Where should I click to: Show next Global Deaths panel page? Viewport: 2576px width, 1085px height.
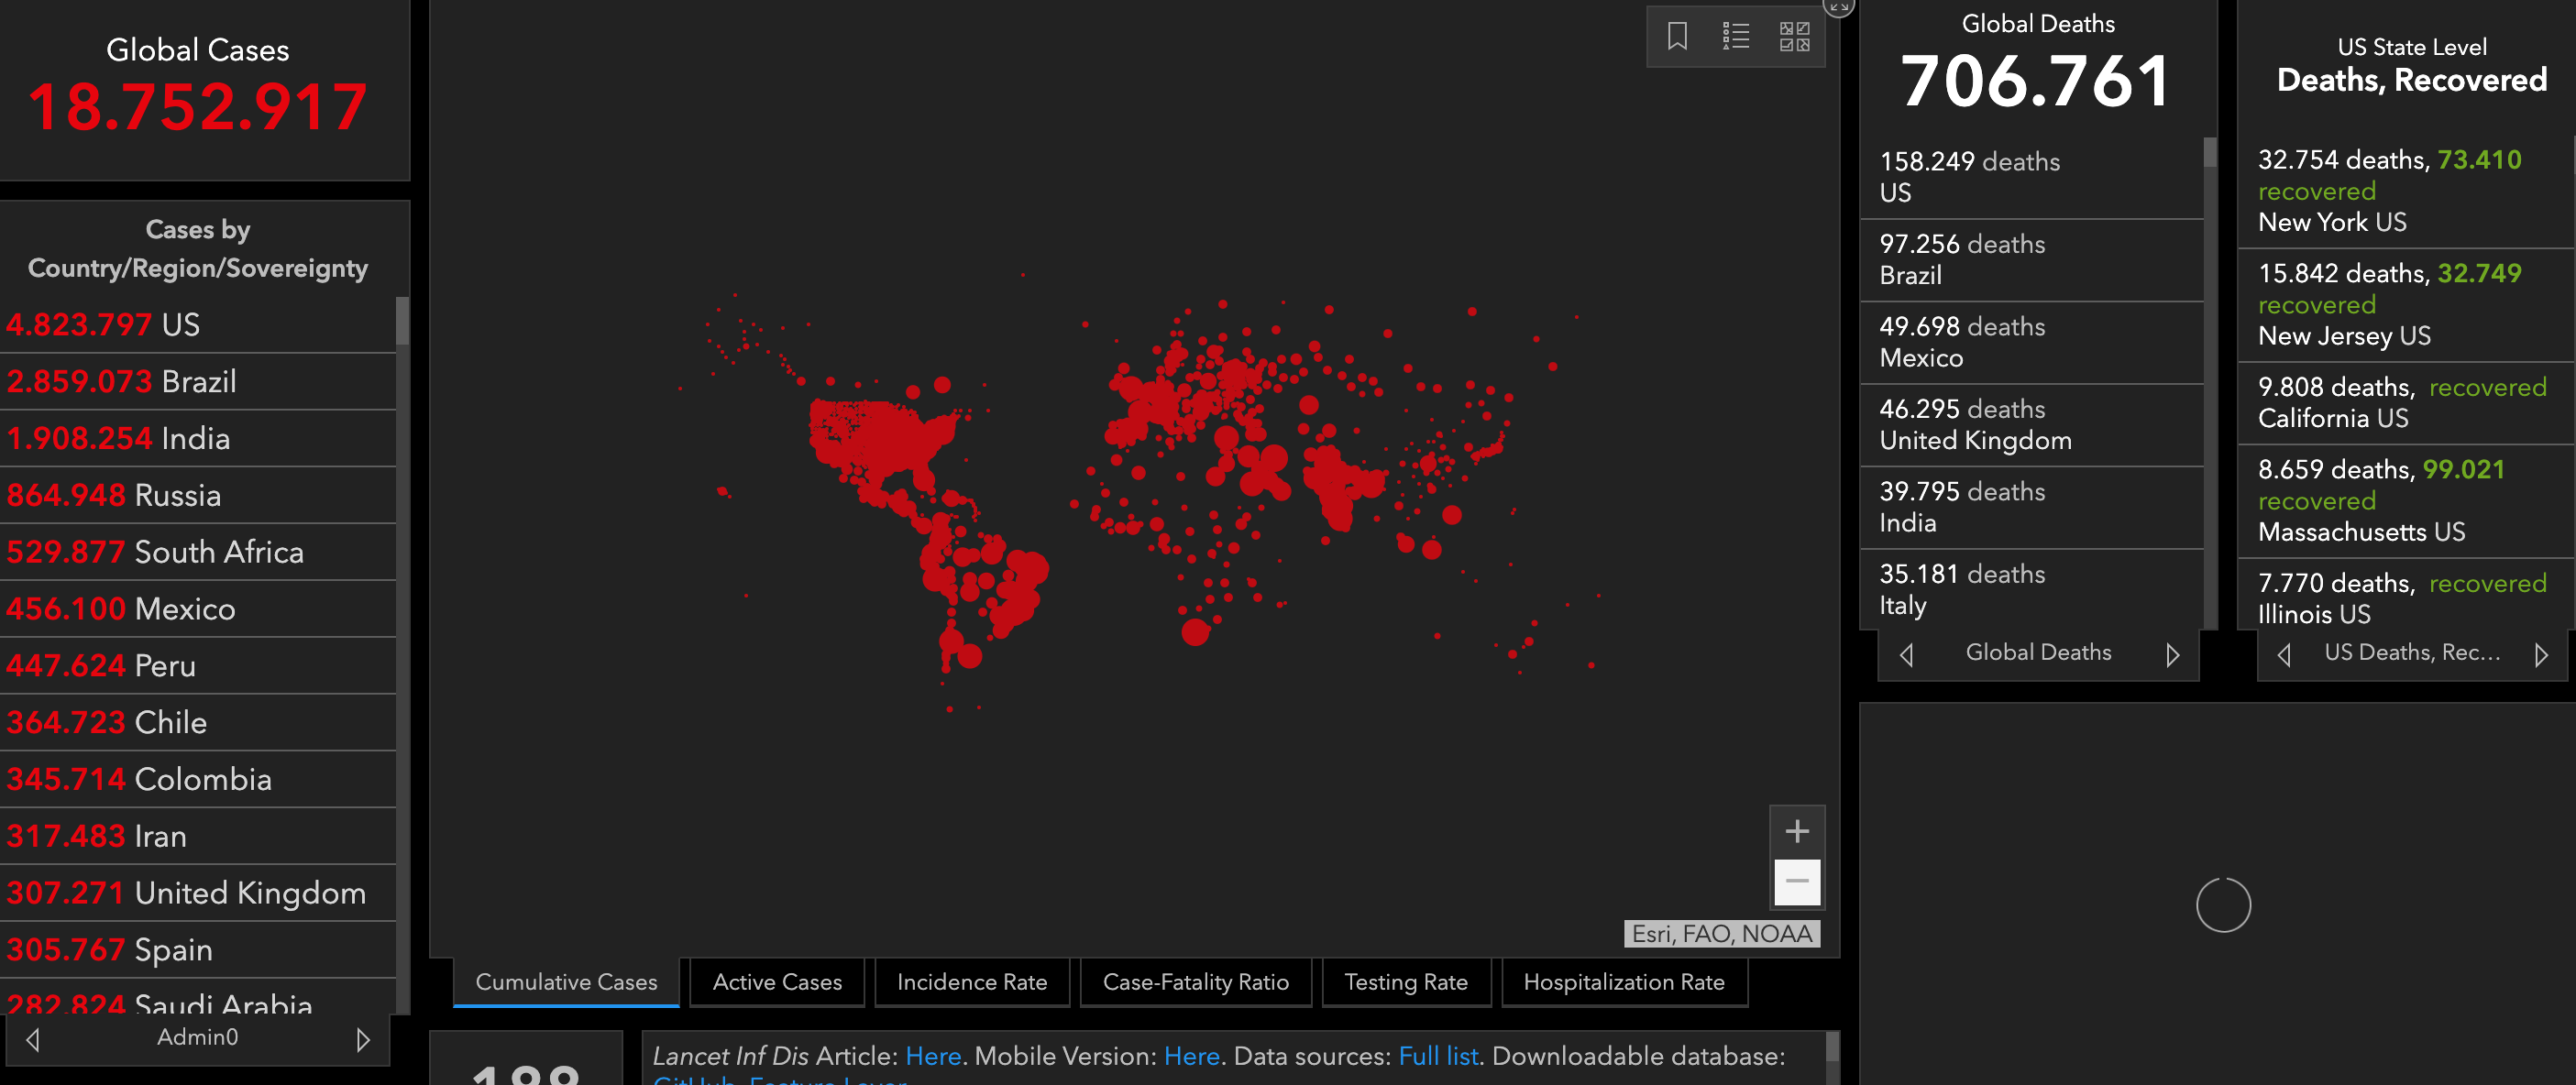2172,655
